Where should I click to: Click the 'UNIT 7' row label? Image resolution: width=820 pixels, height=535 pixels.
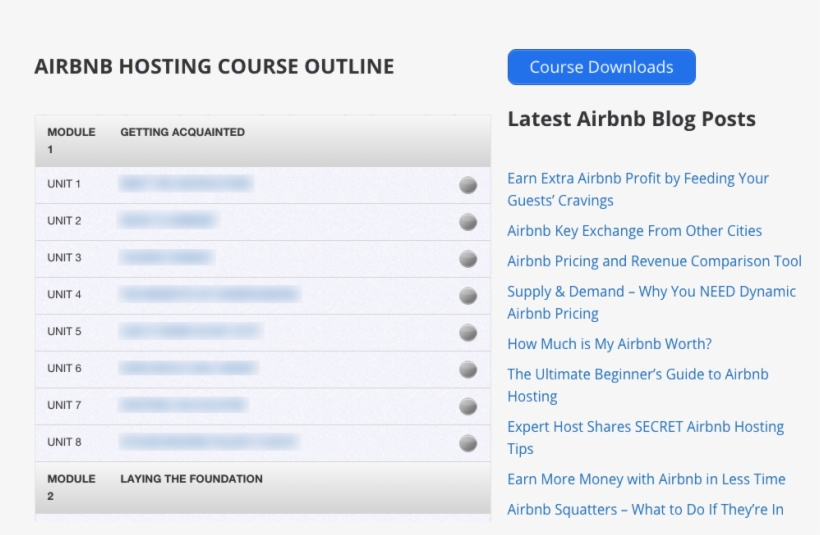pos(64,405)
